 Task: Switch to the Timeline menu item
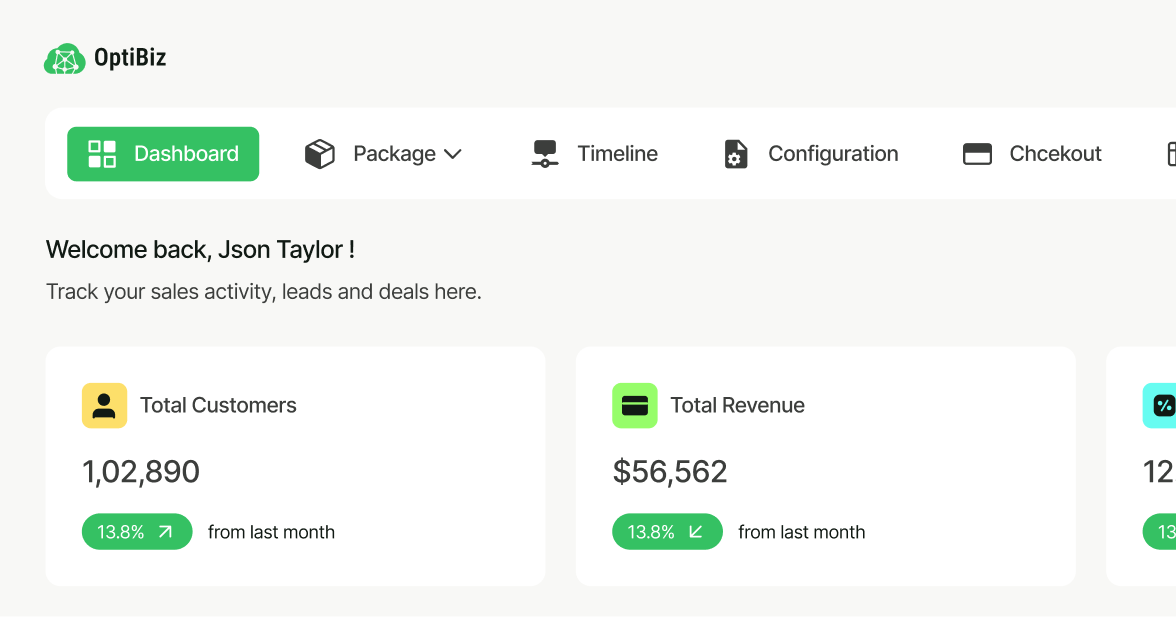(x=617, y=154)
